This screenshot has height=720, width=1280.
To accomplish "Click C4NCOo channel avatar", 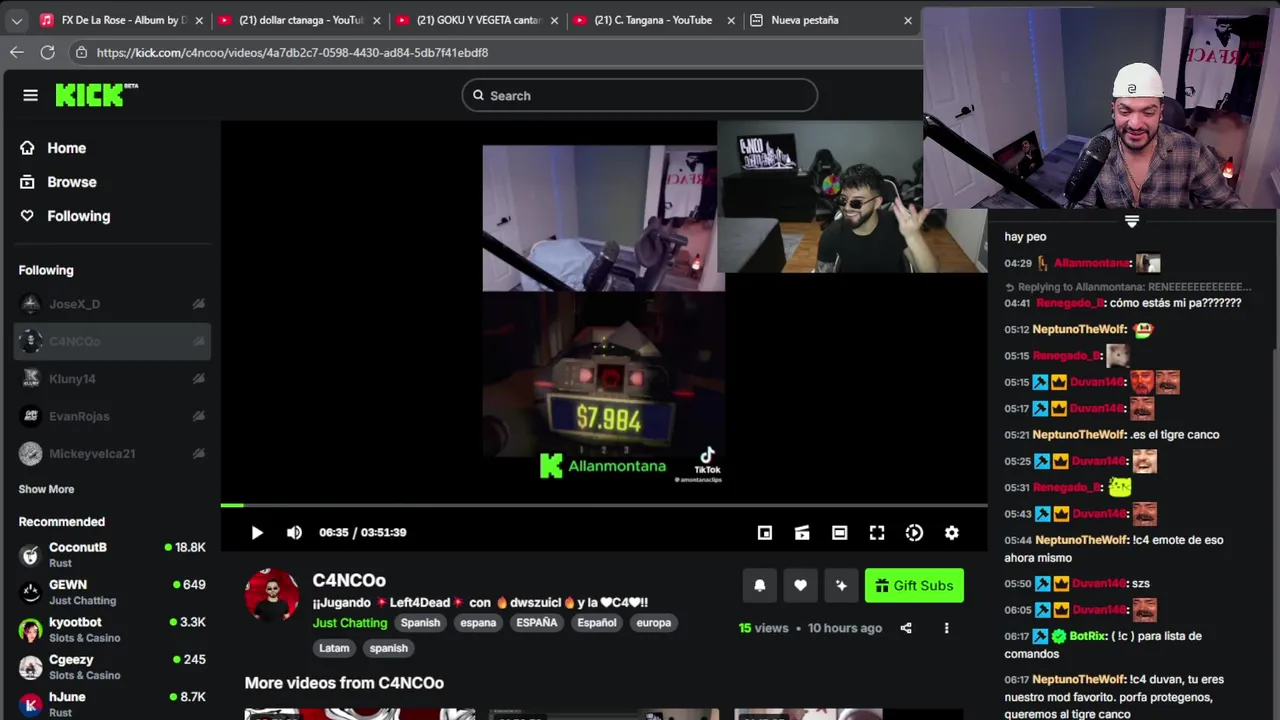I will [x=272, y=595].
